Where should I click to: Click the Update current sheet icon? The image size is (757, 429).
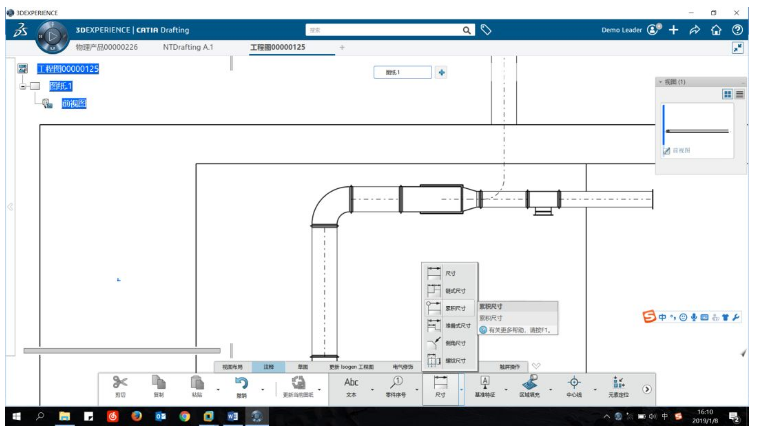298,383
